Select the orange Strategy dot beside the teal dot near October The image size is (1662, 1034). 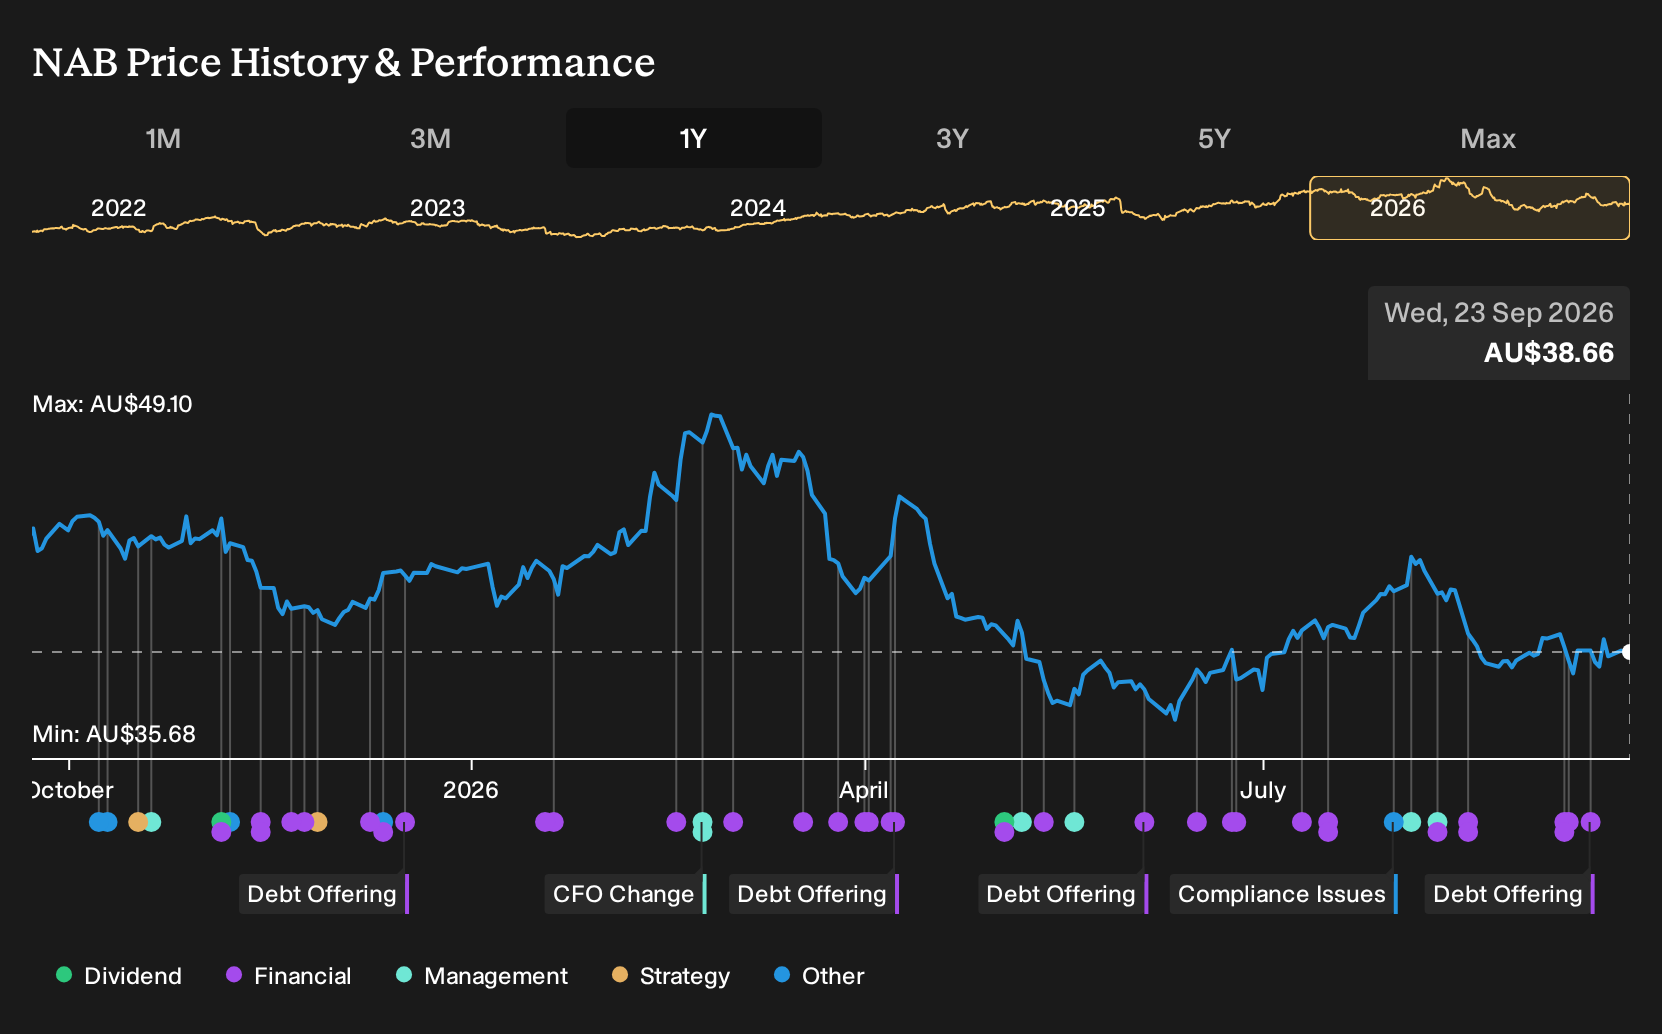[x=138, y=822]
